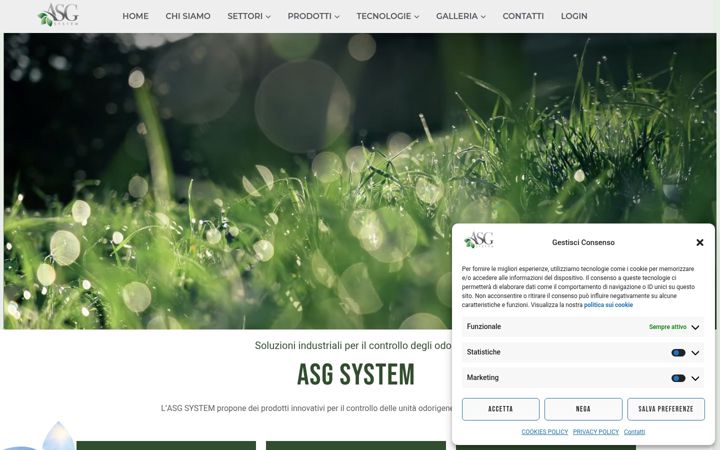
Task: Open the Chi Siamo page
Action: pyautogui.click(x=188, y=16)
